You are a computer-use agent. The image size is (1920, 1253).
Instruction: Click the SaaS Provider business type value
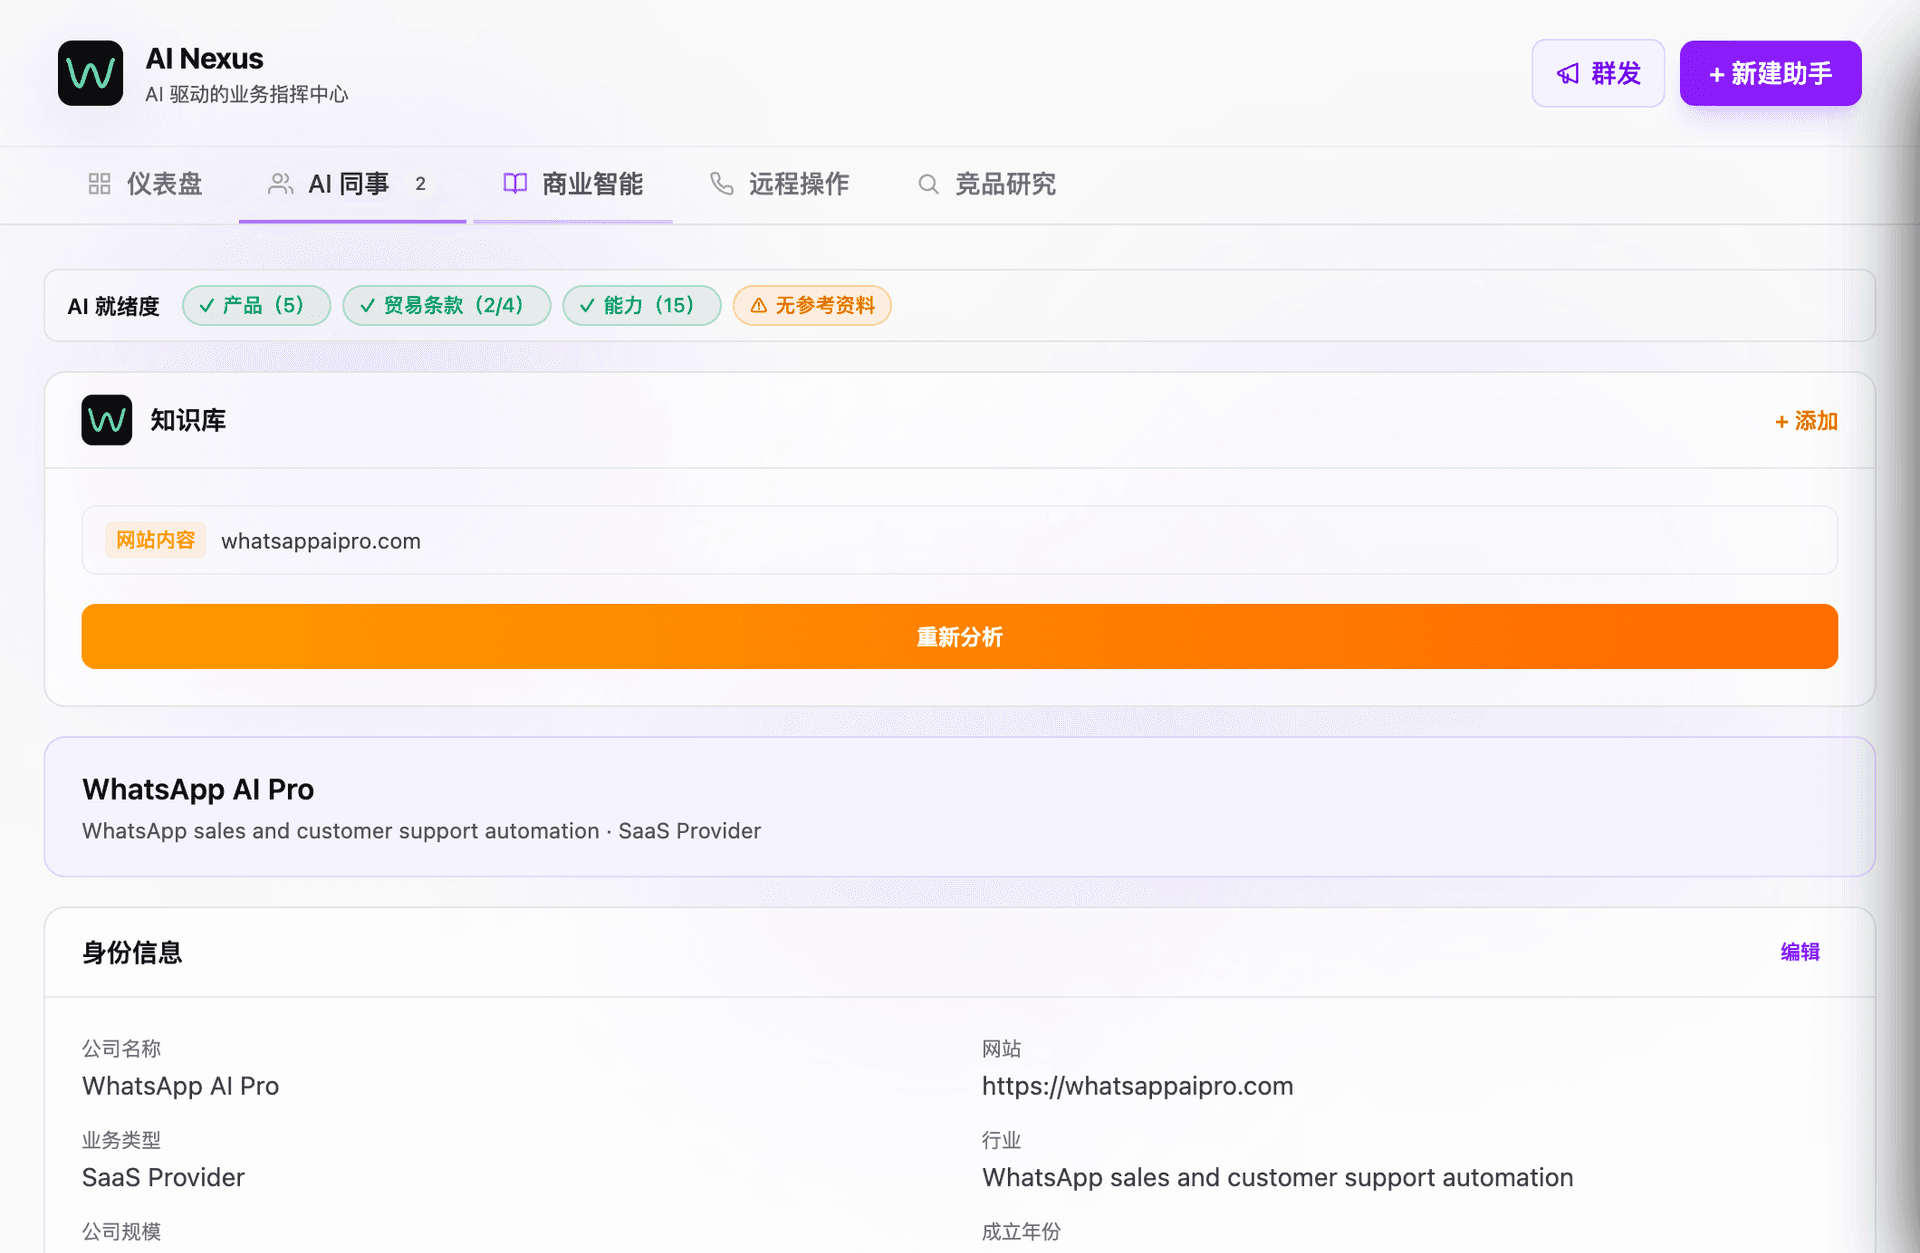(163, 1178)
